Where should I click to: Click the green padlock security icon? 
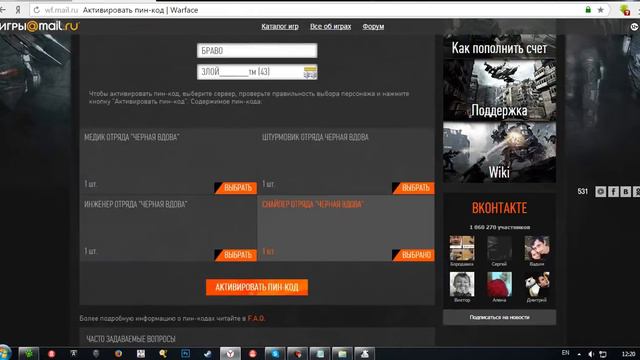click(588, 10)
